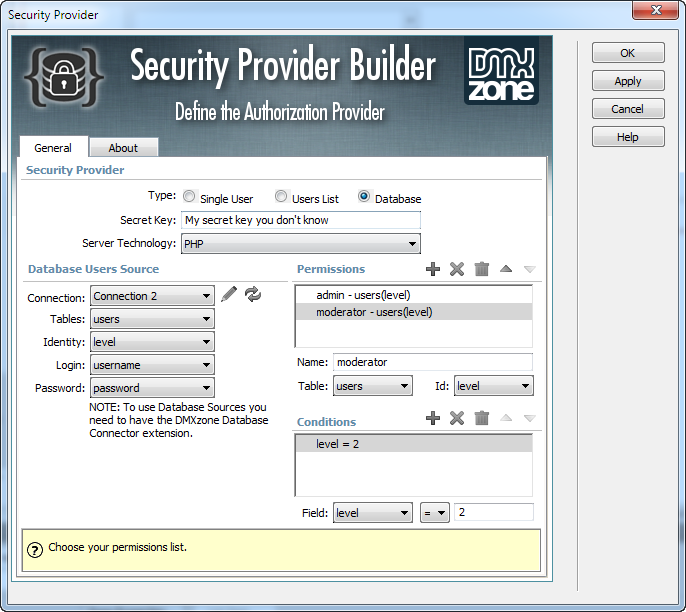The height and width of the screenshot is (612, 686).
Task: Select Database type radio button
Action: pos(364,196)
